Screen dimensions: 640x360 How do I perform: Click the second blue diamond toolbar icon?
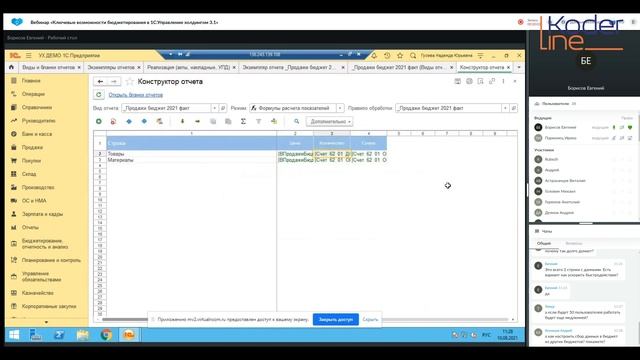(144, 121)
